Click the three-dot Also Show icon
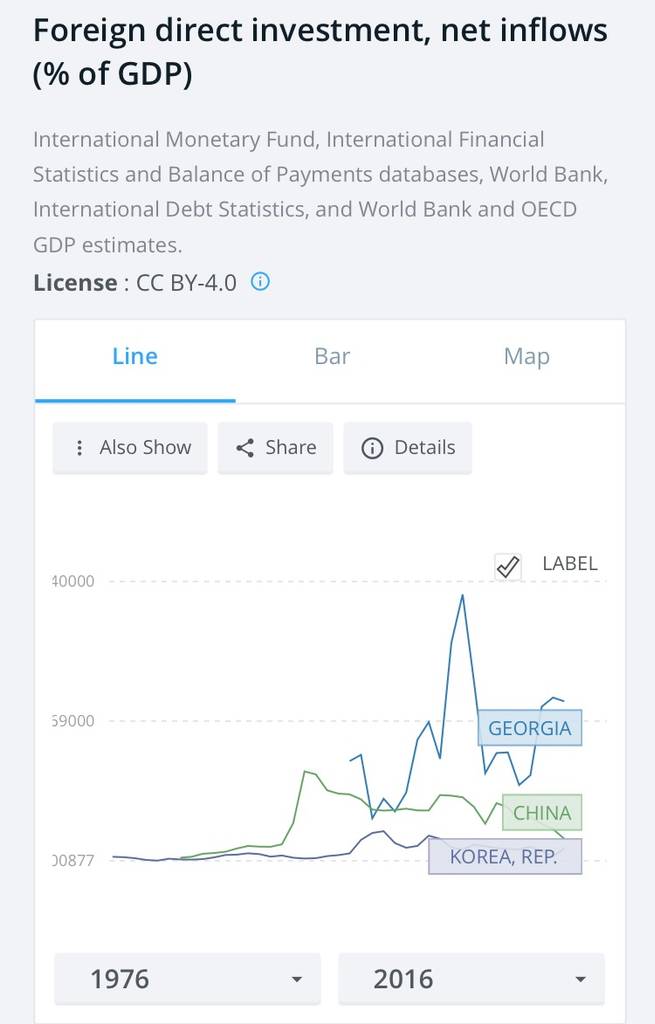 click(x=79, y=447)
